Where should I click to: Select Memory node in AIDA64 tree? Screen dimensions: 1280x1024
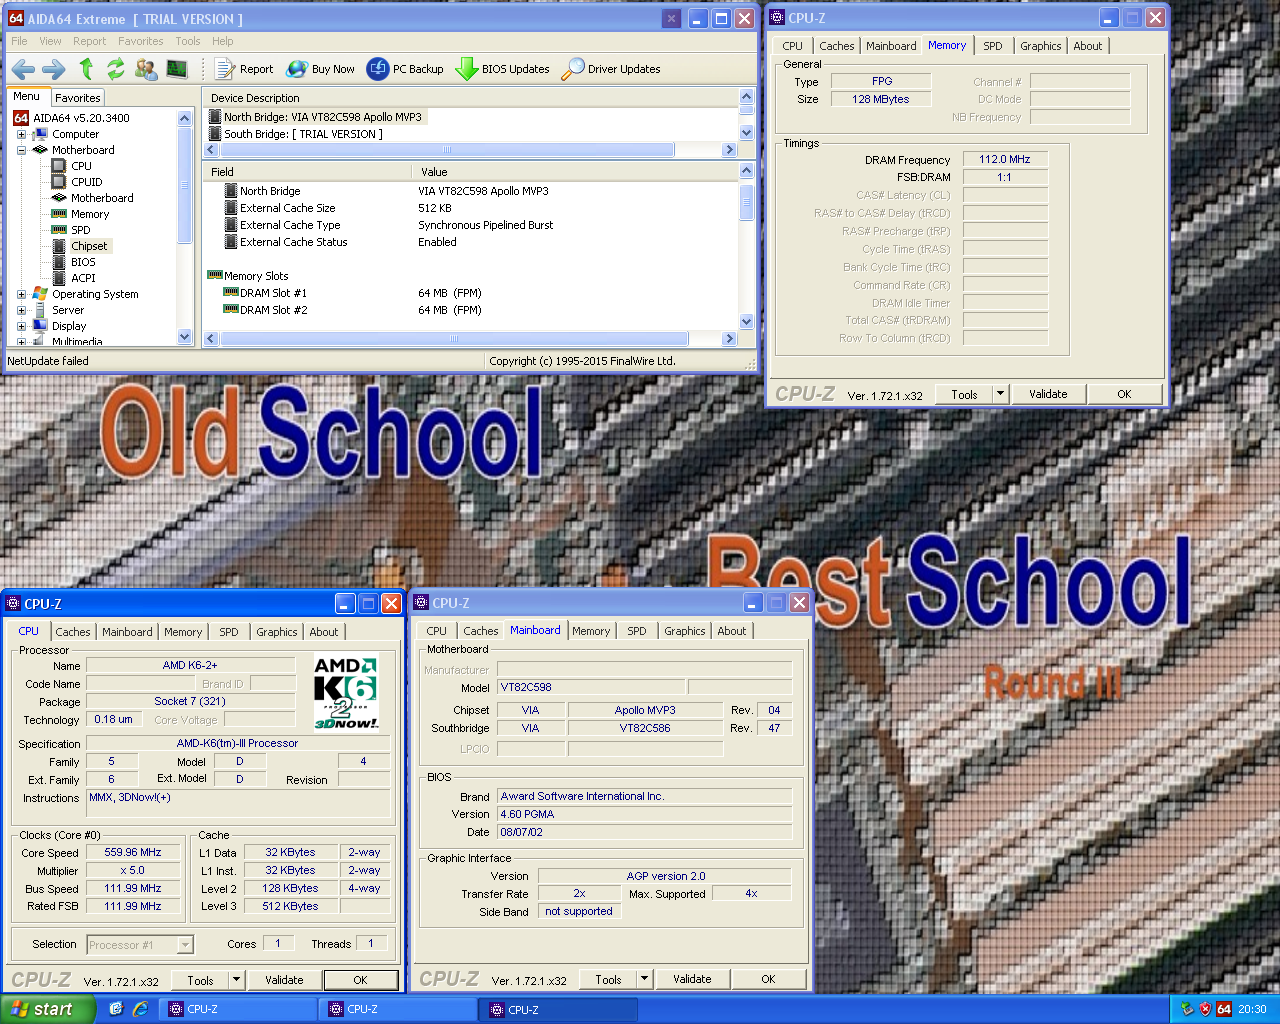point(90,214)
